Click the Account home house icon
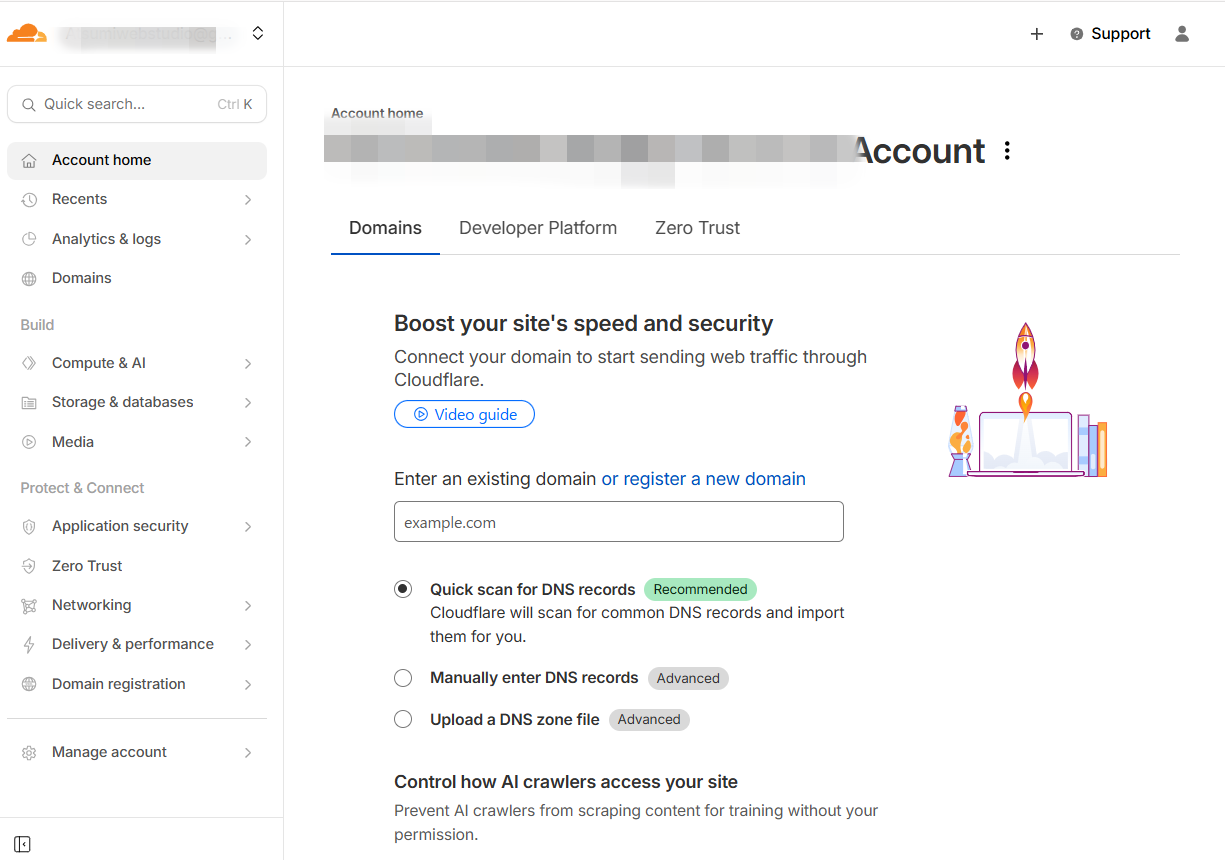The image size is (1225, 860). point(30,161)
